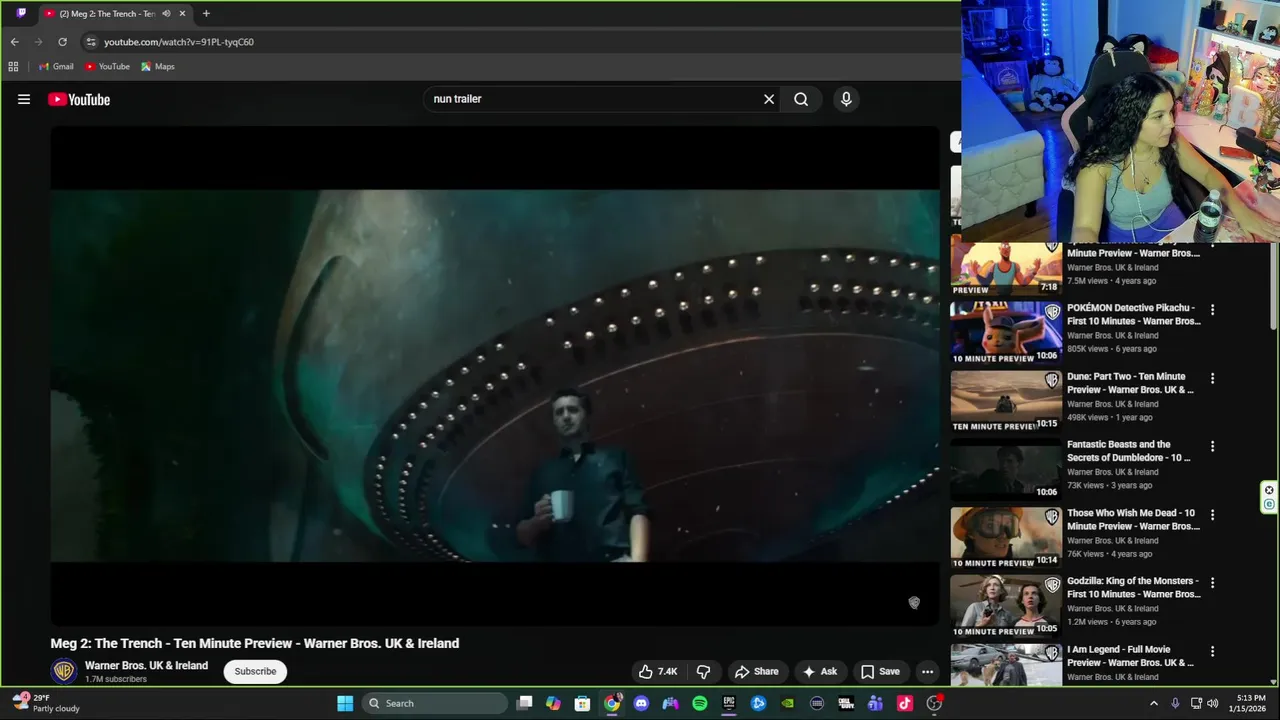Open Microsoft Store from the taskbar
The width and height of the screenshot is (1280, 720).
click(582, 703)
